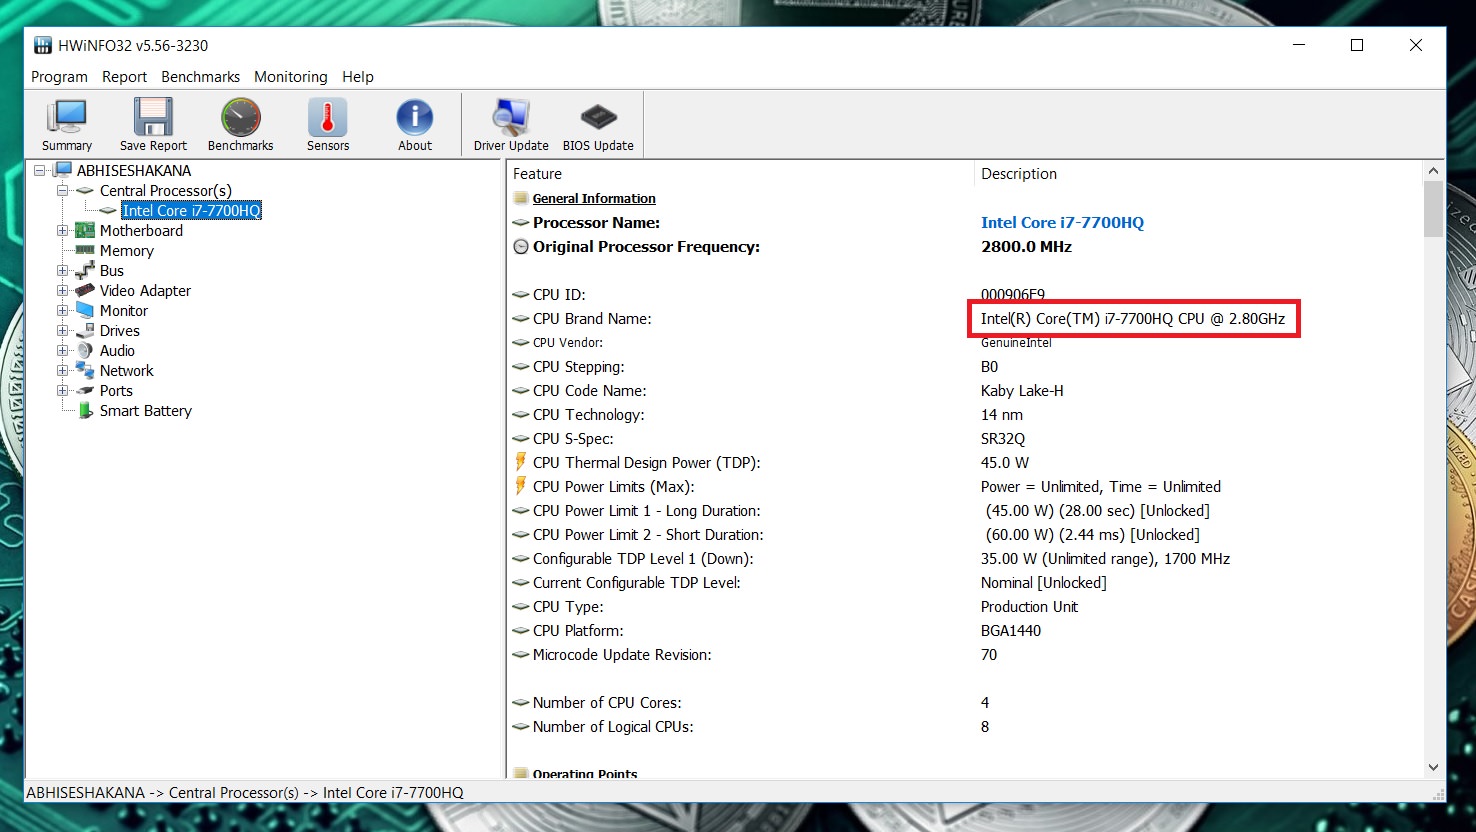Expand the Video Adapter tree node
1476x832 pixels.
pyautogui.click(x=62, y=291)
